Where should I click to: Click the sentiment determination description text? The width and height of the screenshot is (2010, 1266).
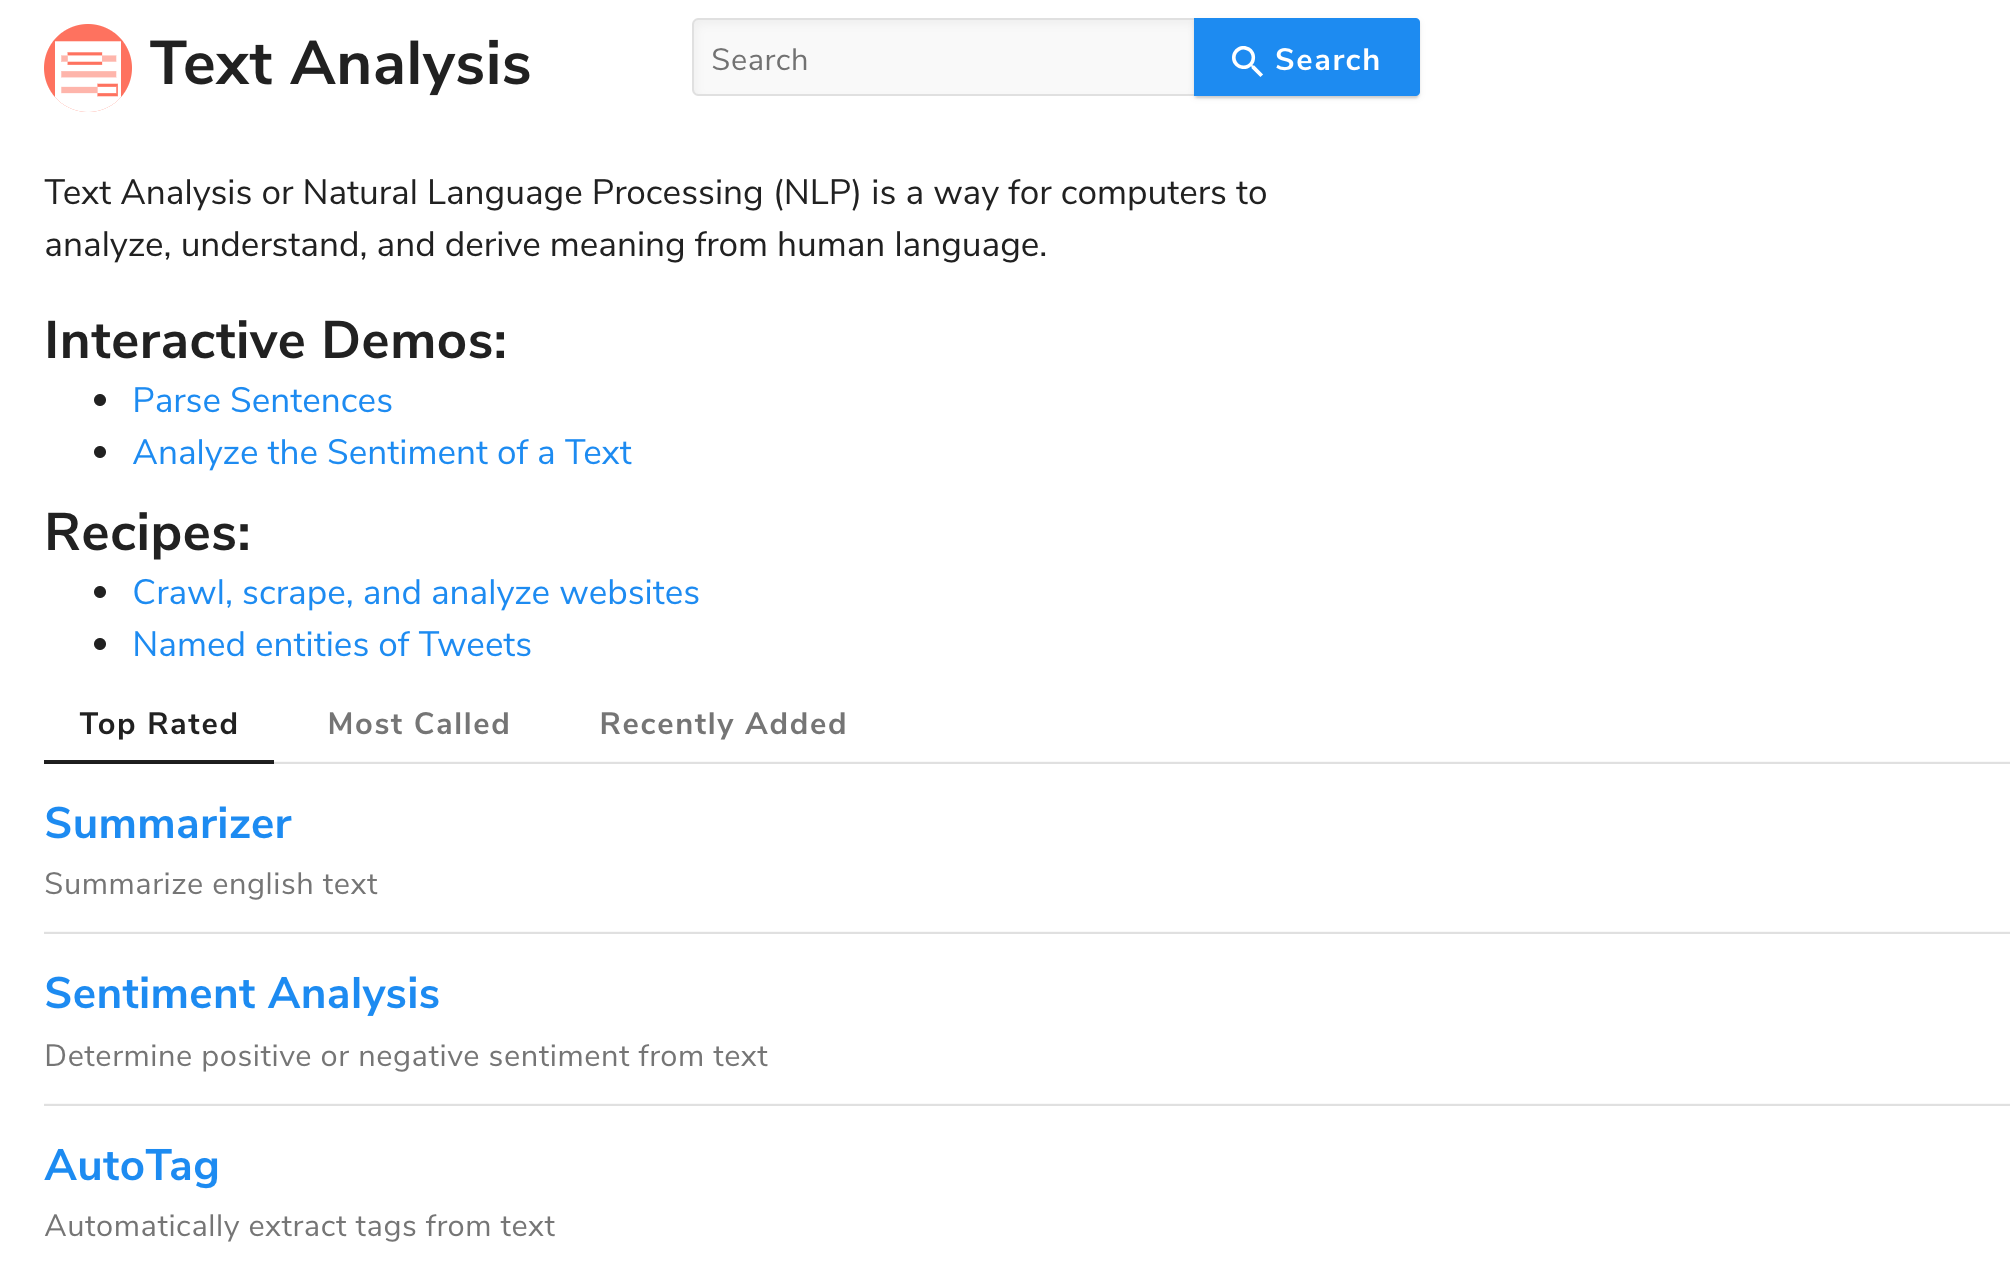click(406, 1056)
